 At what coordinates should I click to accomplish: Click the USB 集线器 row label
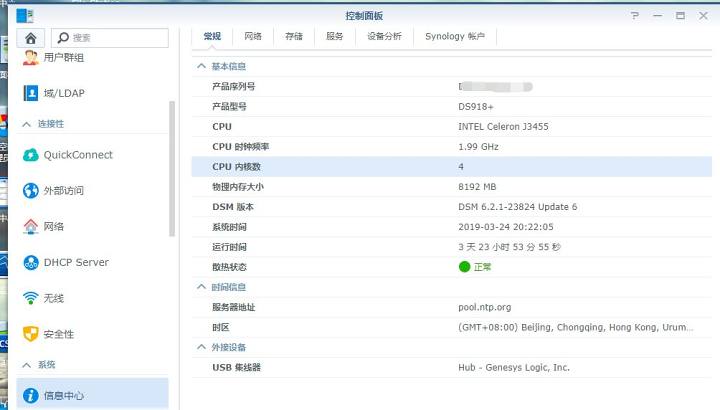coord(236,367)
